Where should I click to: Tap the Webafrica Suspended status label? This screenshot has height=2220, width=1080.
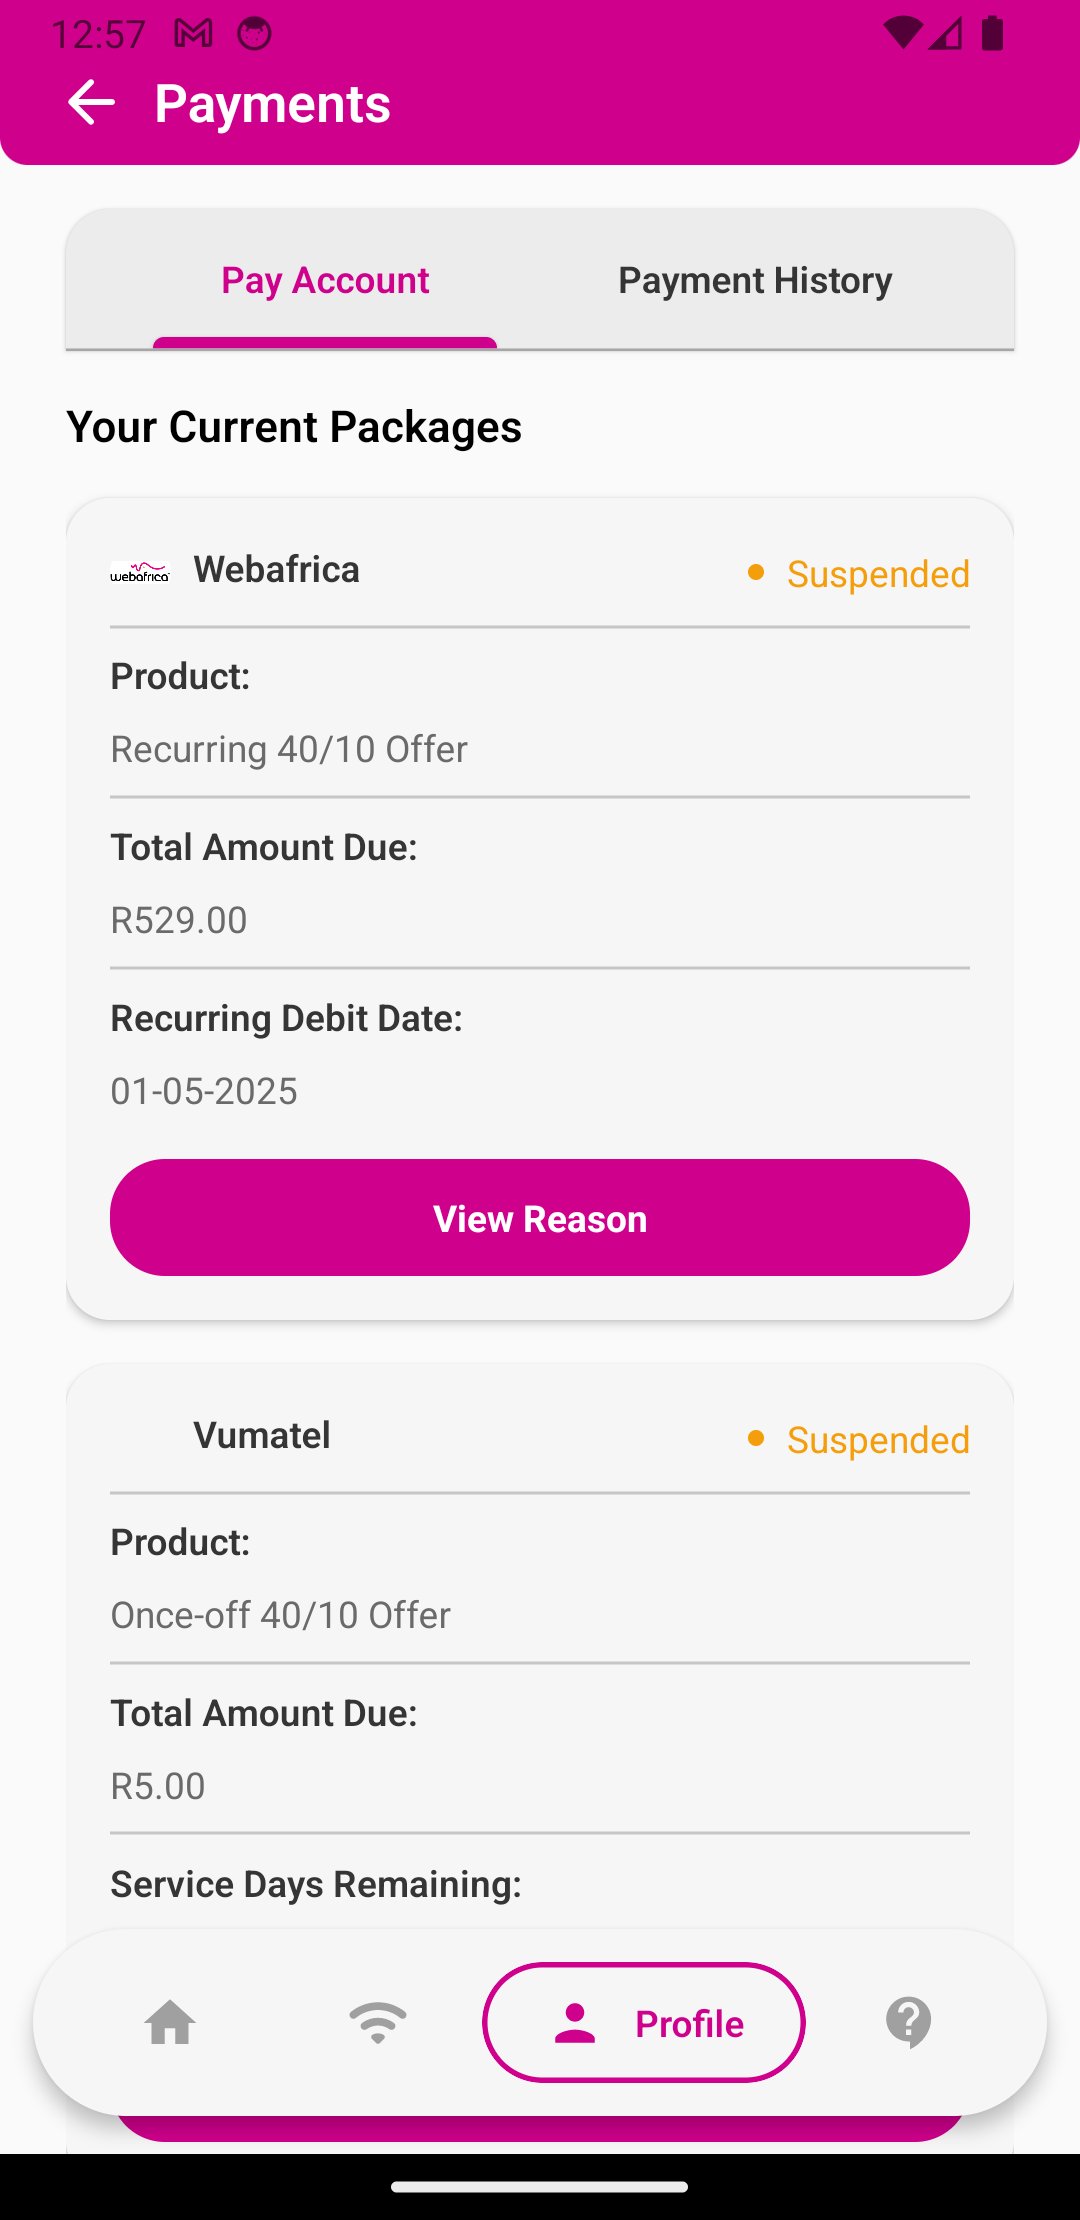(877, 574)
